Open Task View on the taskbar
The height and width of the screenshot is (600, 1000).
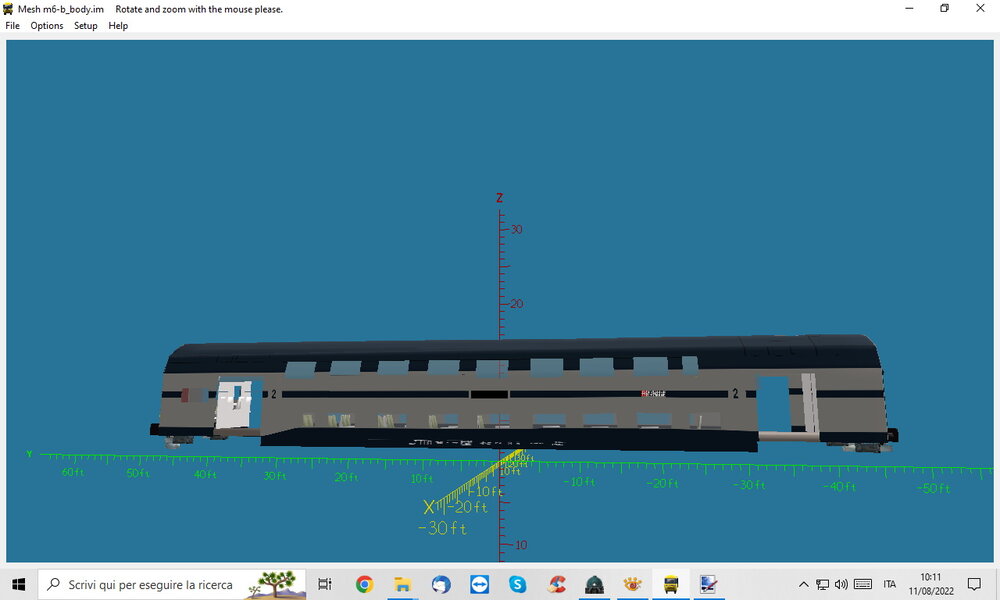point(325,584)
